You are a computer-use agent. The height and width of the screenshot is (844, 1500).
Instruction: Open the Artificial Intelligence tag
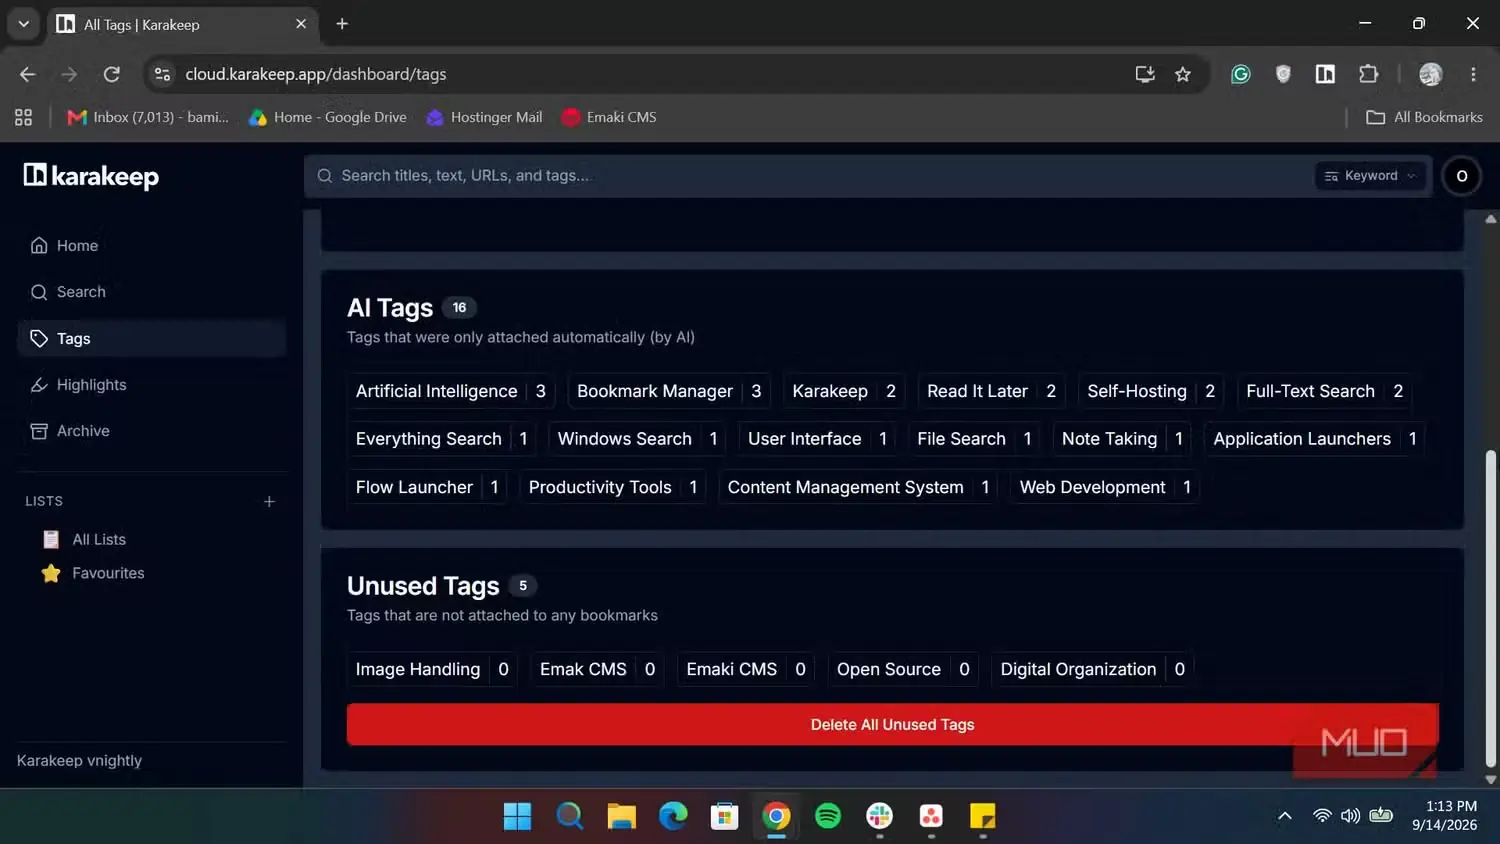pos(451,391)
